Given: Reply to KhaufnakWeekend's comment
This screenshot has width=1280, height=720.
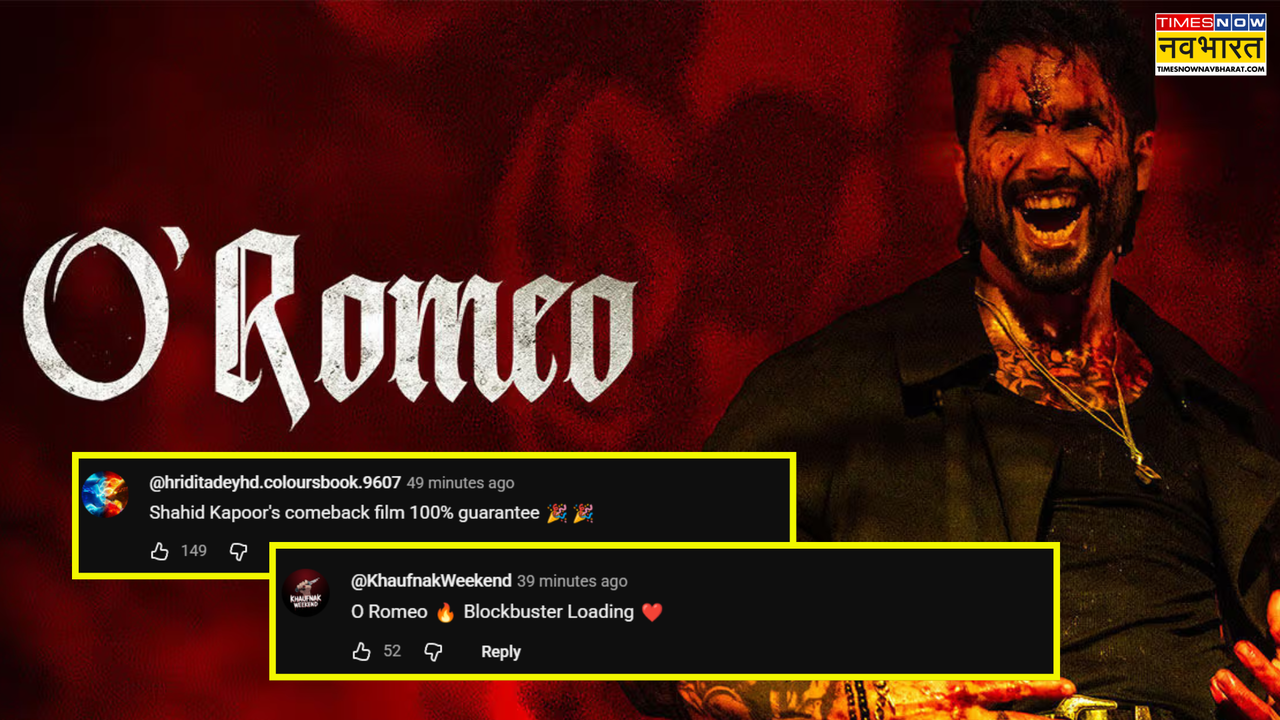Looking at the screenshot, I should pyautogui.click(x=501, y=652).
